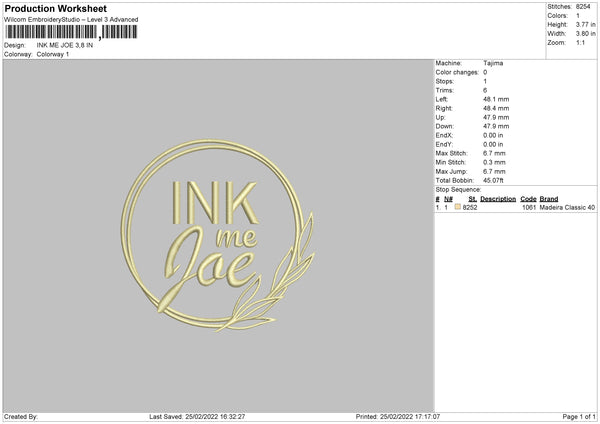Click the Code column header

[528, 199]
